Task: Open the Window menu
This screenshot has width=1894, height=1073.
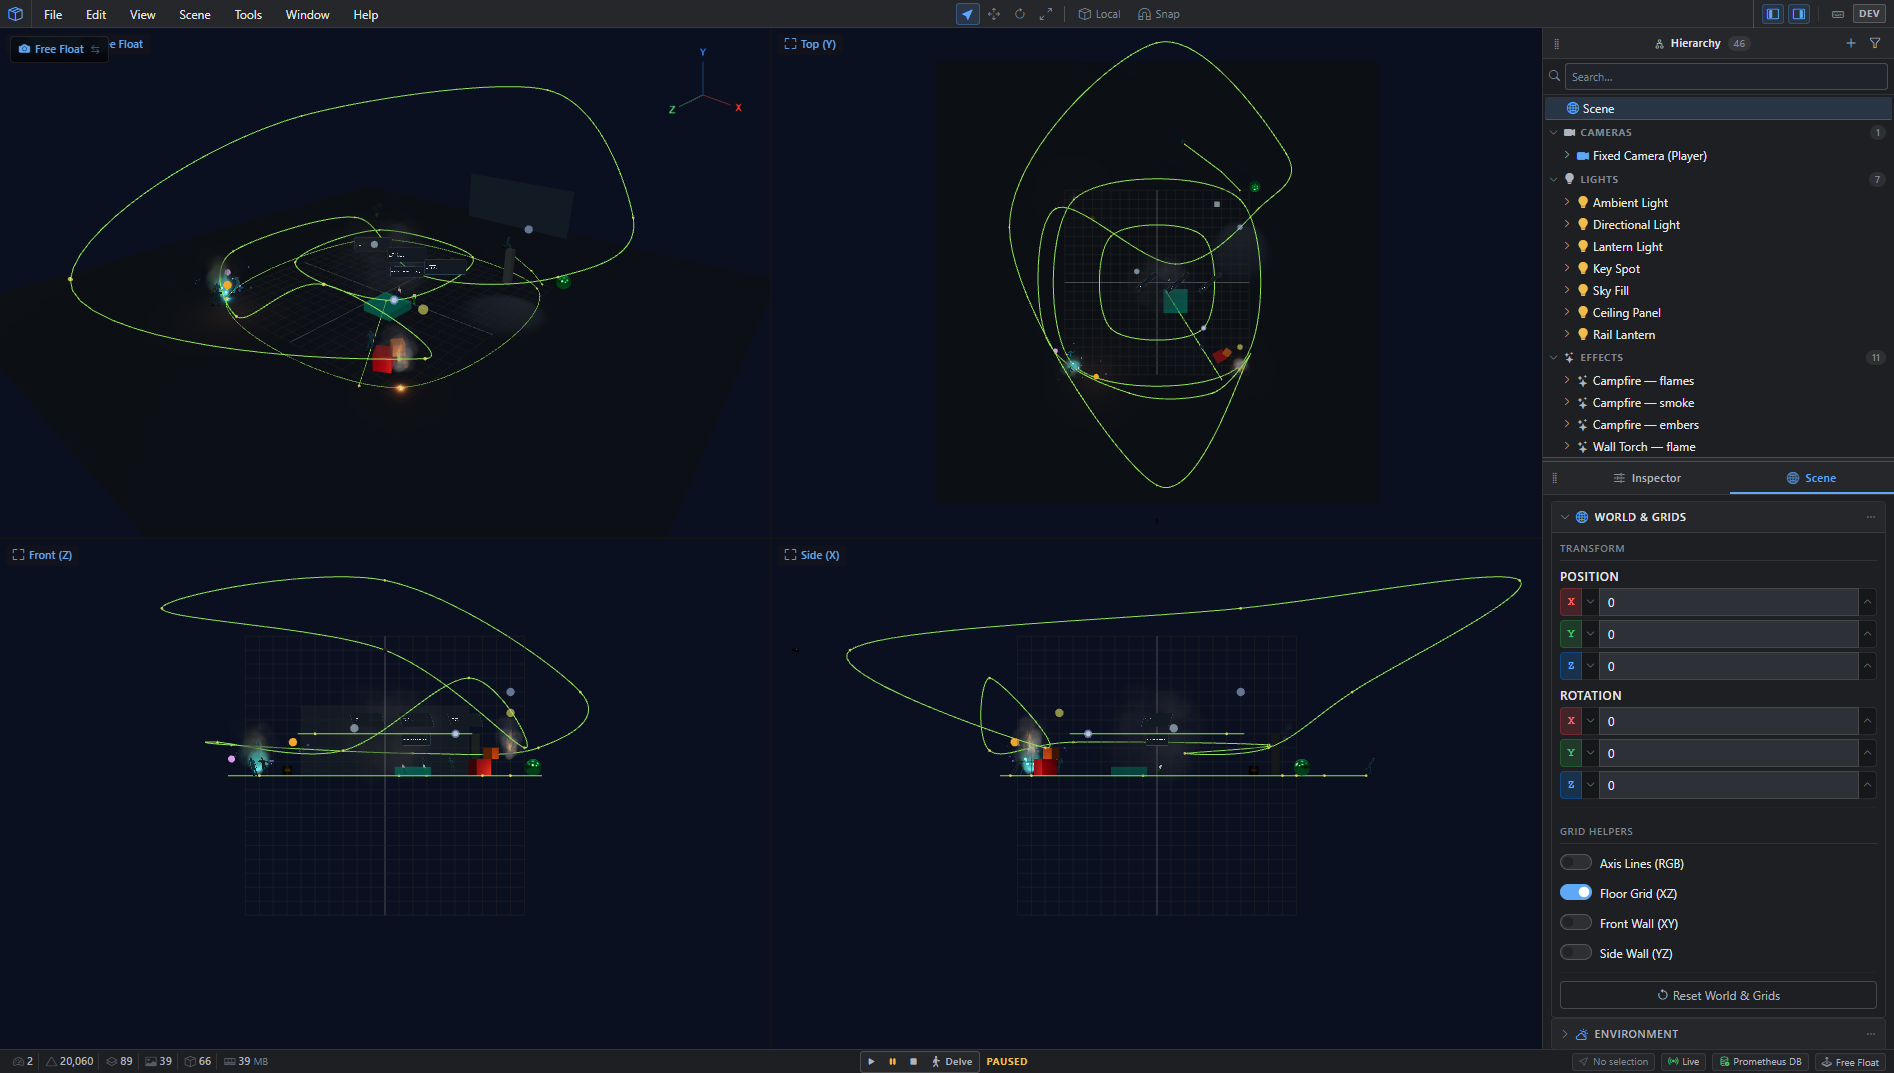Action: (307, 14)
